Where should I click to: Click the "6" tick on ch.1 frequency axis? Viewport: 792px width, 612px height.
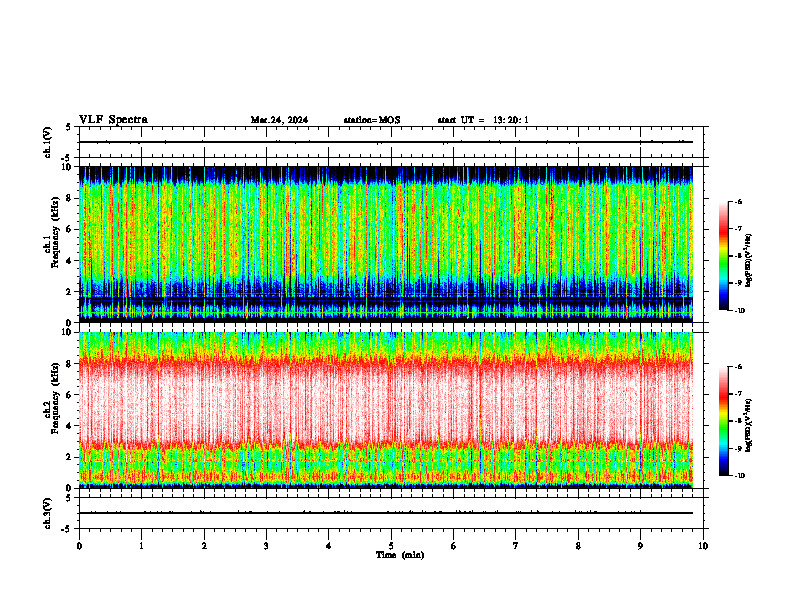pos(71,230)
